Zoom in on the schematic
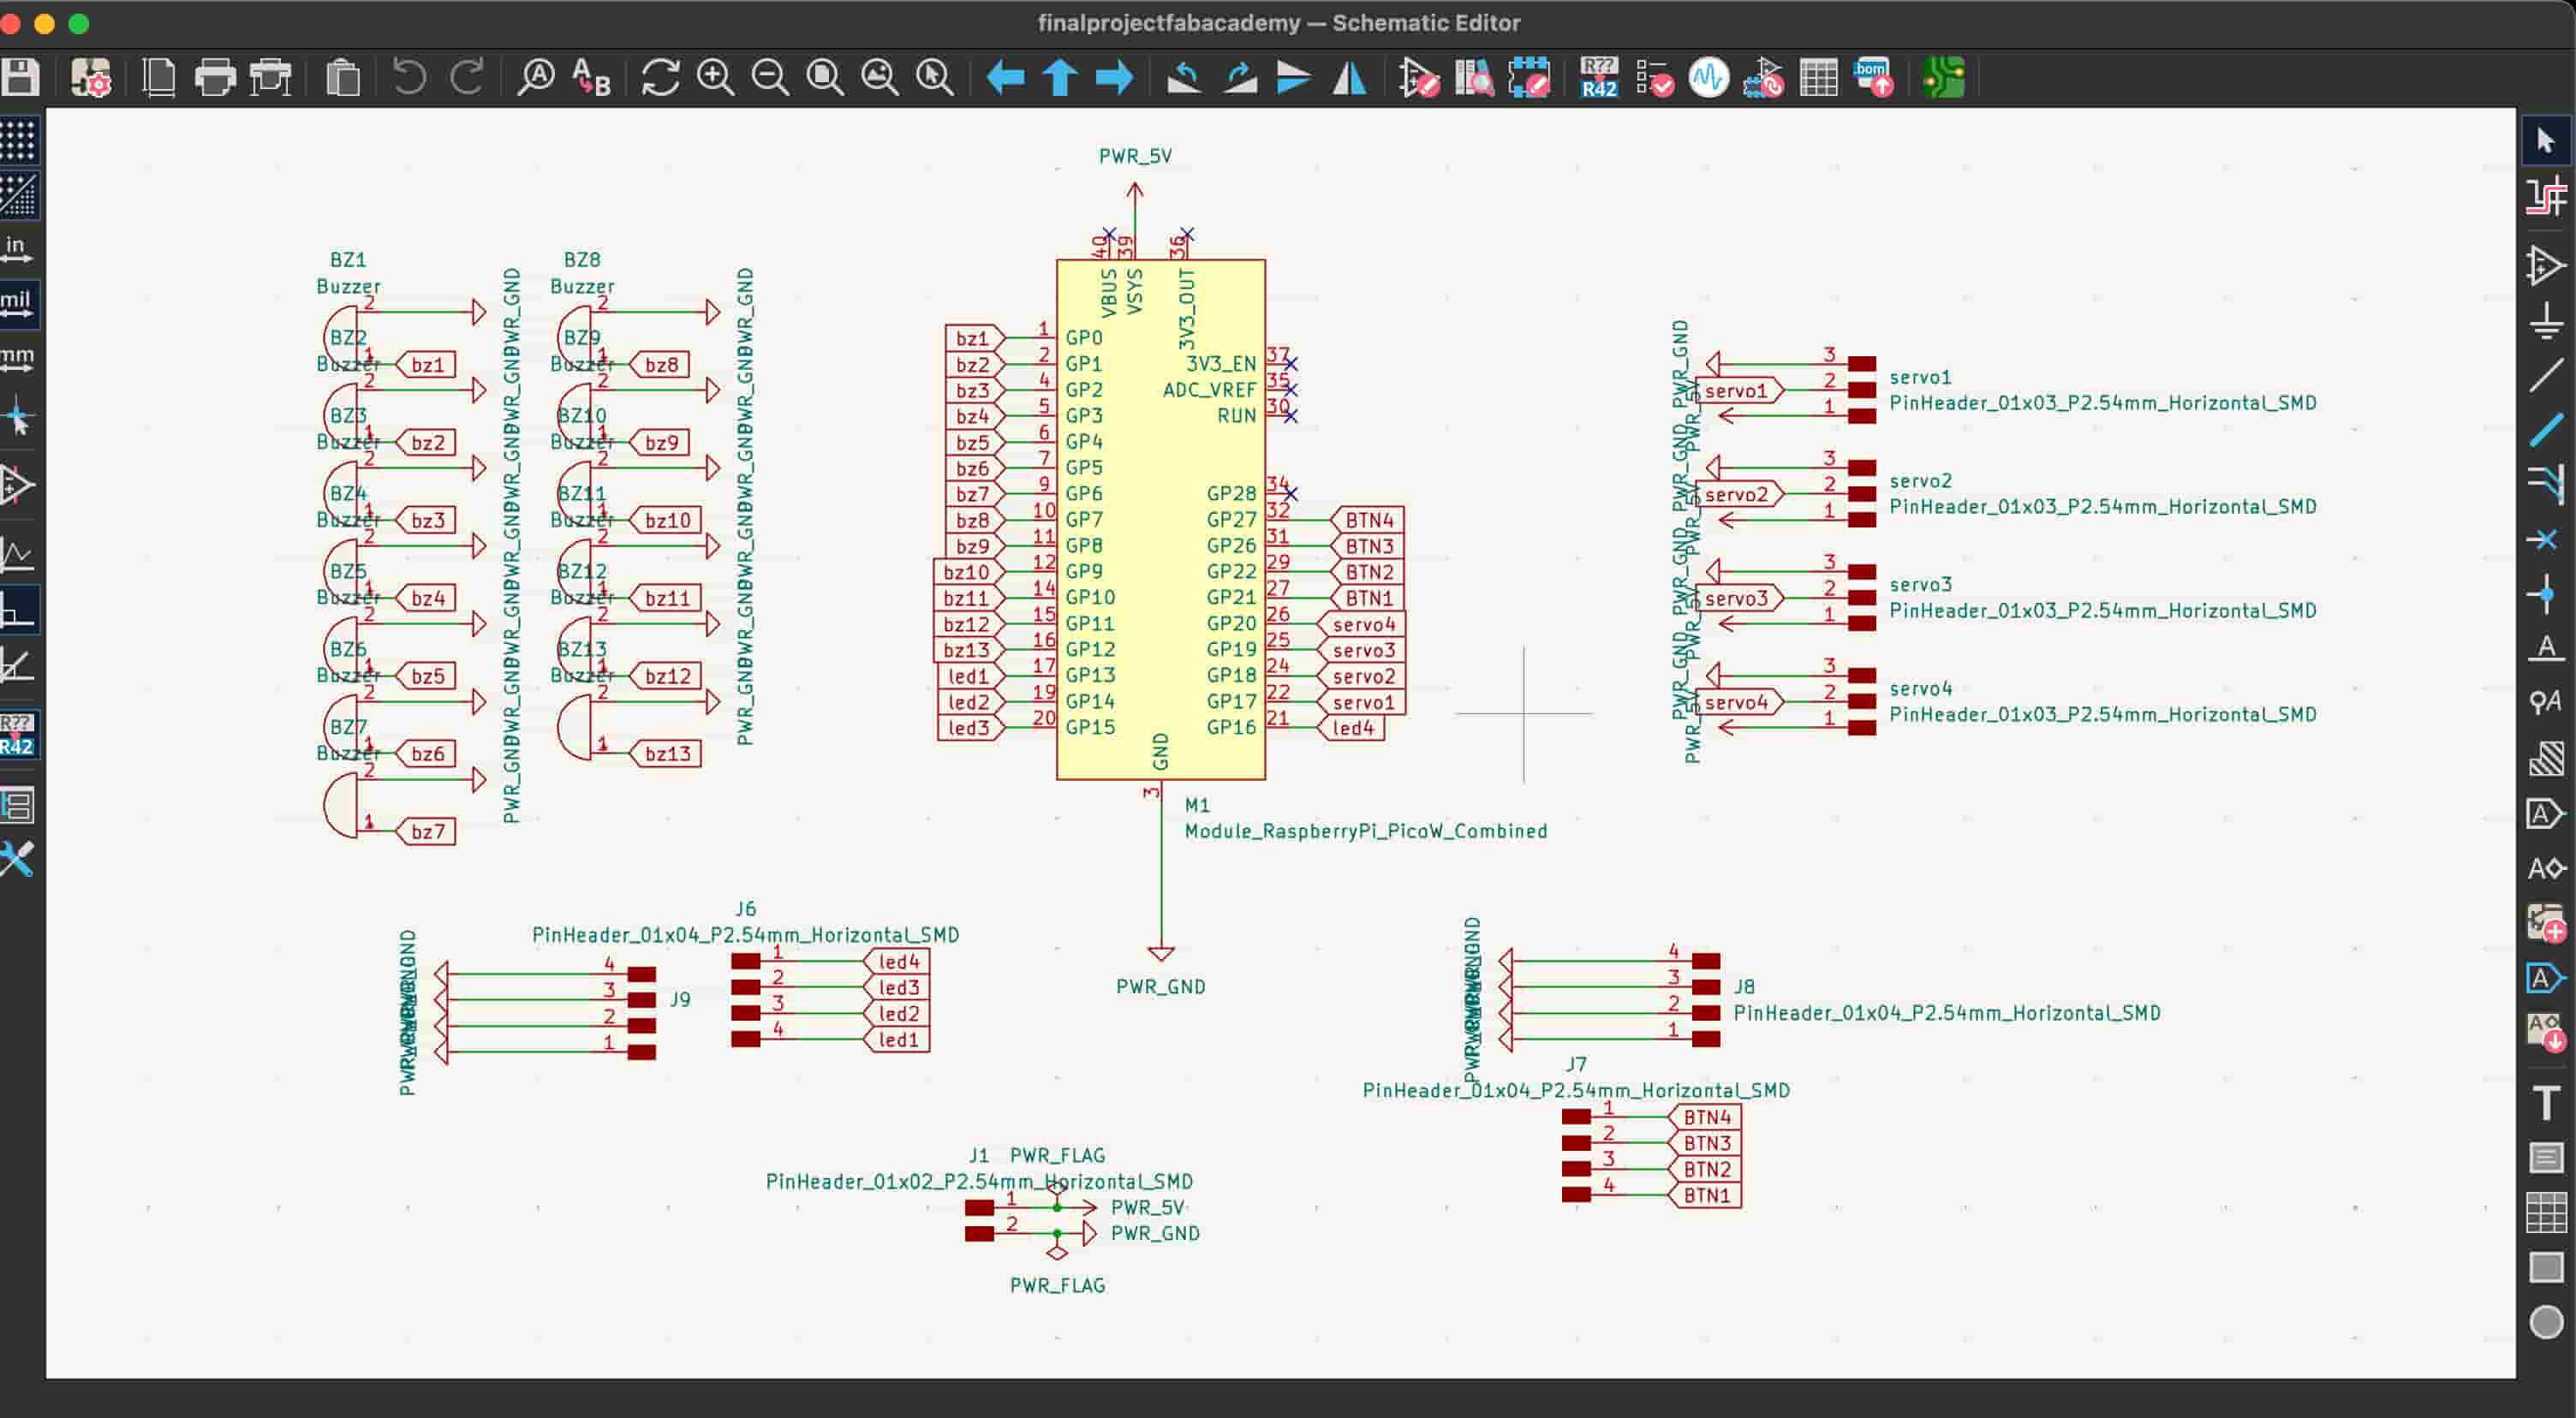 click(x=715, y=77)
